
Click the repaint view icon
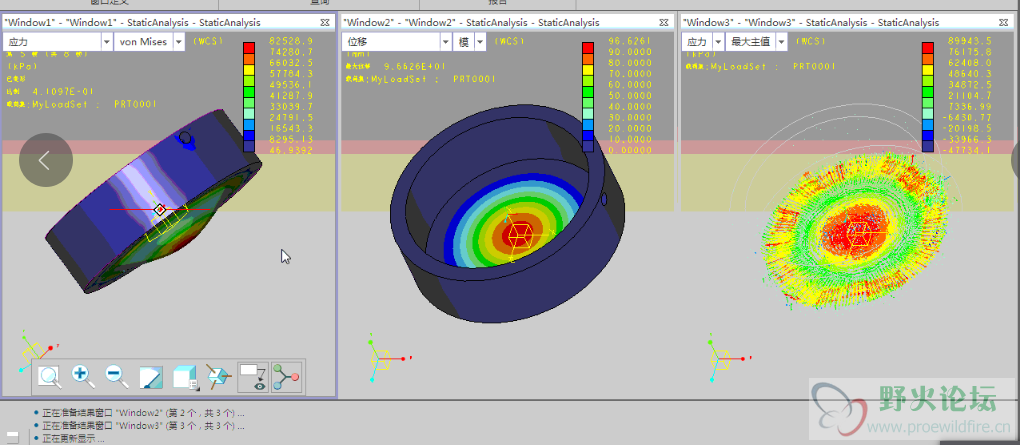click(x=150, y=377)
